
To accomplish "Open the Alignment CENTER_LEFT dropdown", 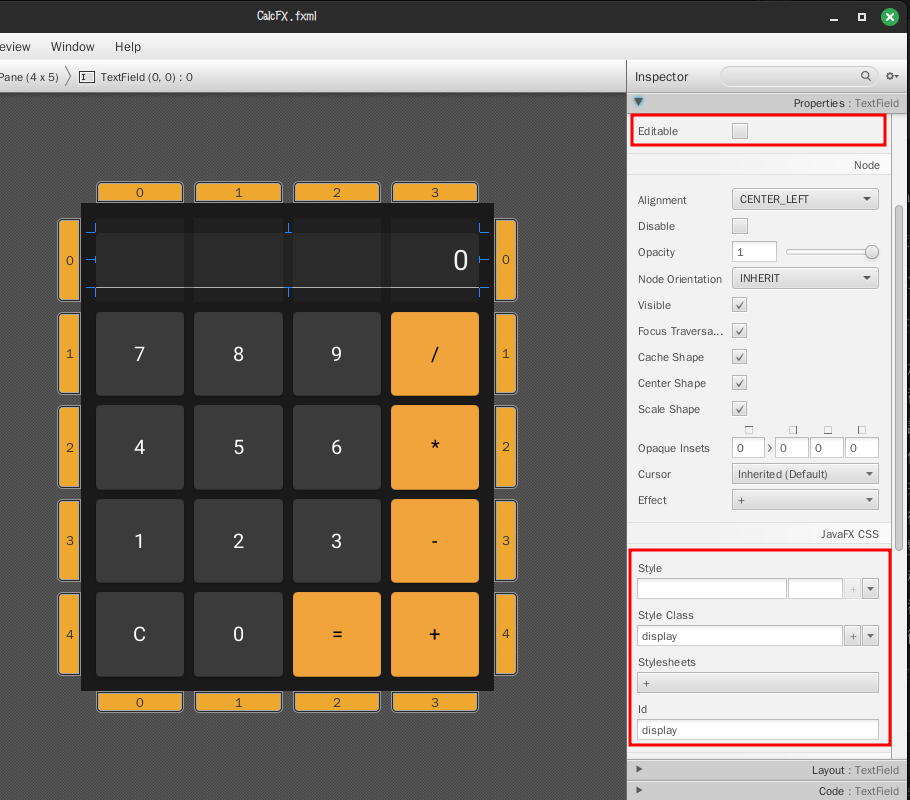I will point(805,199).
